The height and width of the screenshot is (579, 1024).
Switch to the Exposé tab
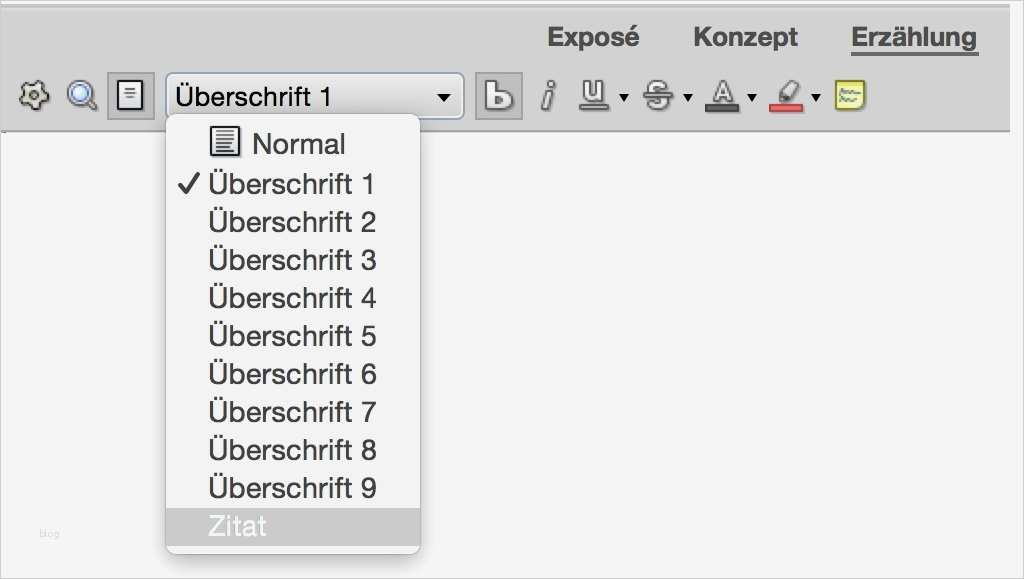[593, 38]
